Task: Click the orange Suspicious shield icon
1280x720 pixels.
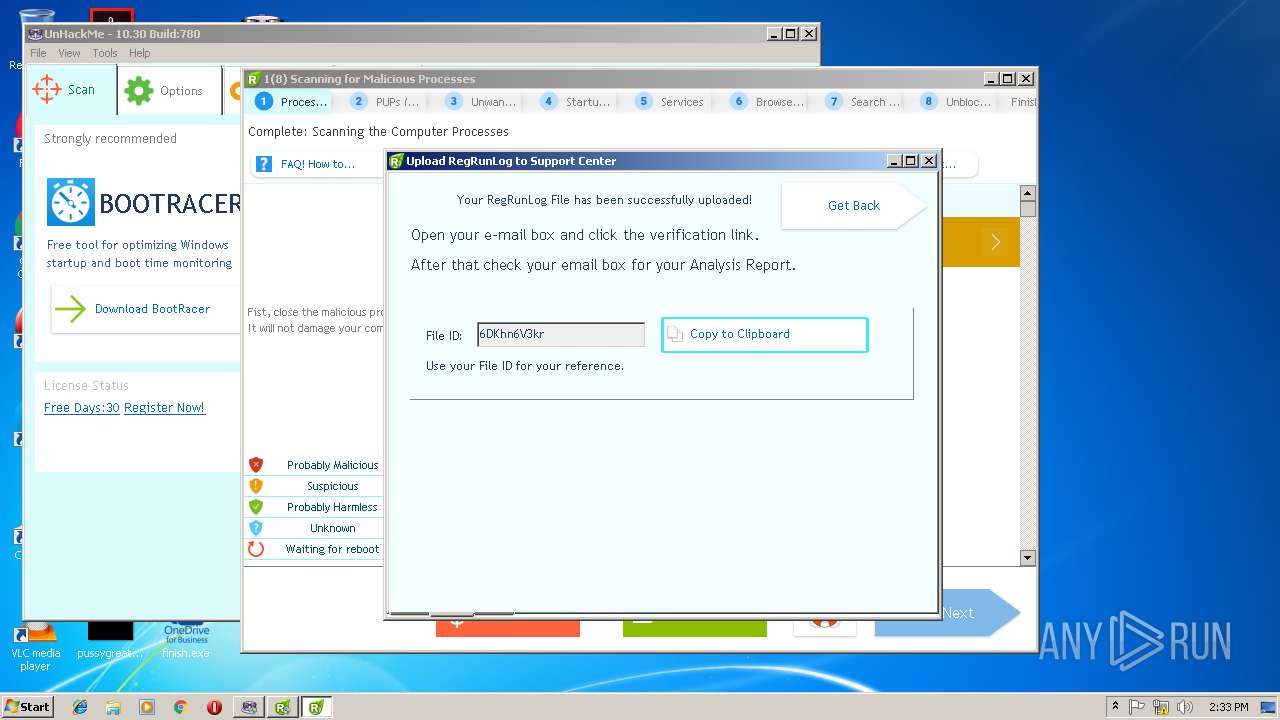Action: (256, 486)
